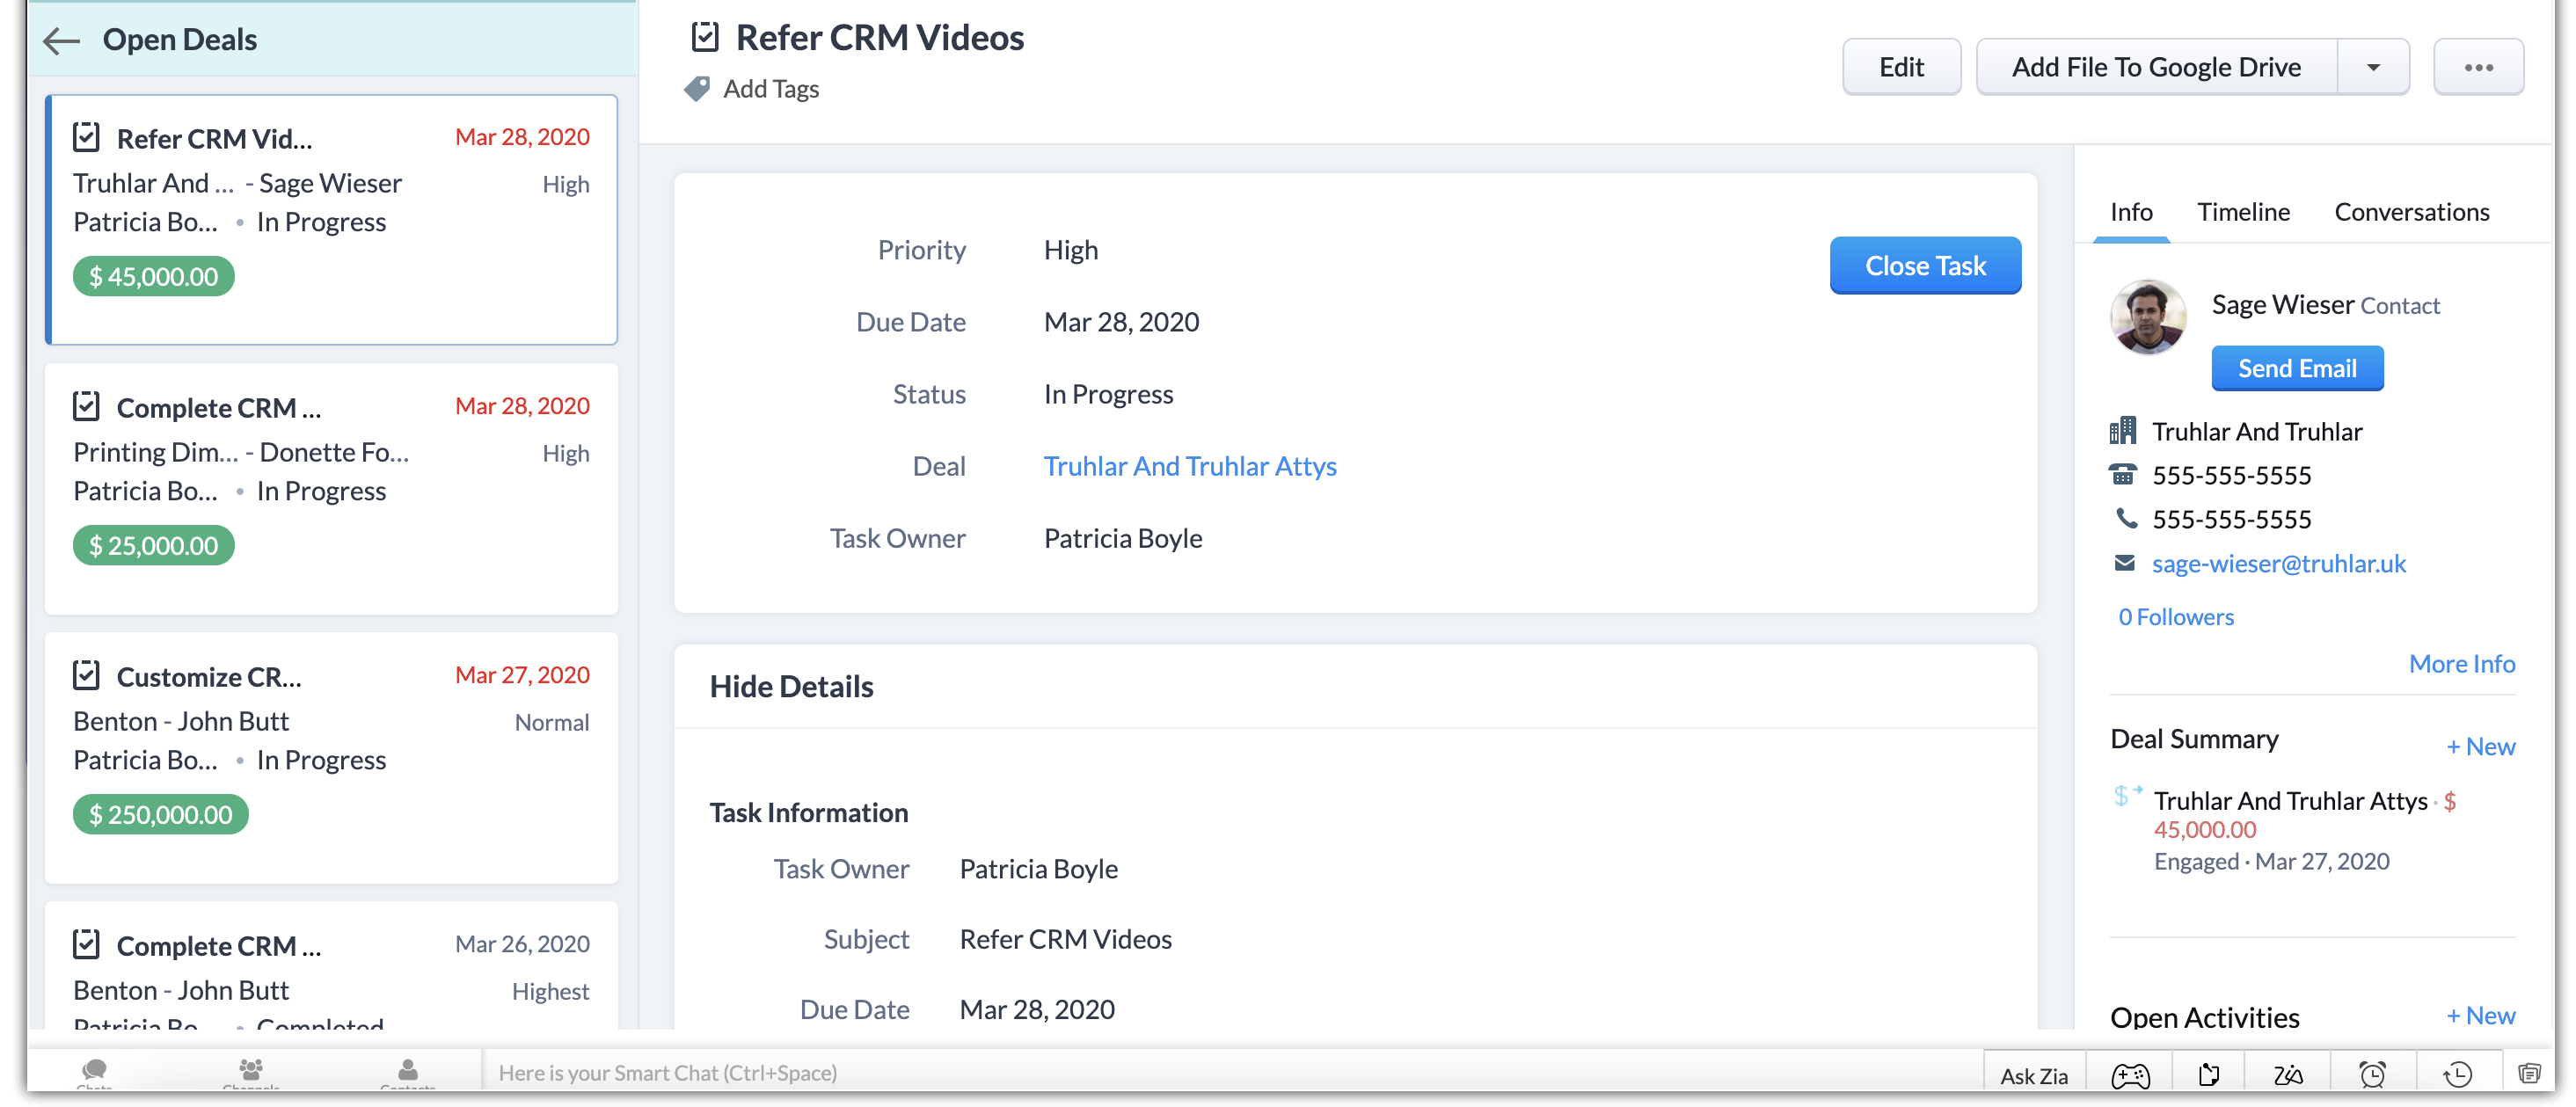This screenshot has height=1107, width=2576.
Task: Go back using the Open Deals arrow
Action: click(x=61, y=40)
